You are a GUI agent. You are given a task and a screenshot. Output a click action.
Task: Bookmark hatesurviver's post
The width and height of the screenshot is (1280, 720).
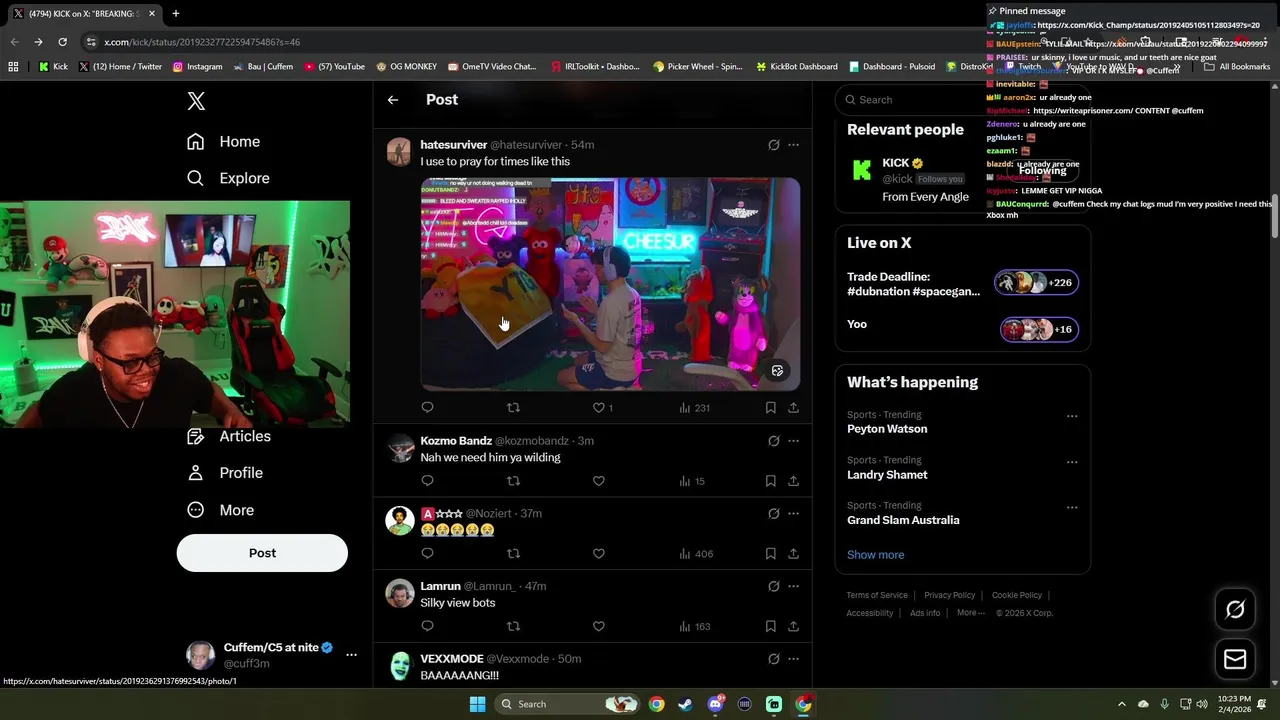coord(770,407)
